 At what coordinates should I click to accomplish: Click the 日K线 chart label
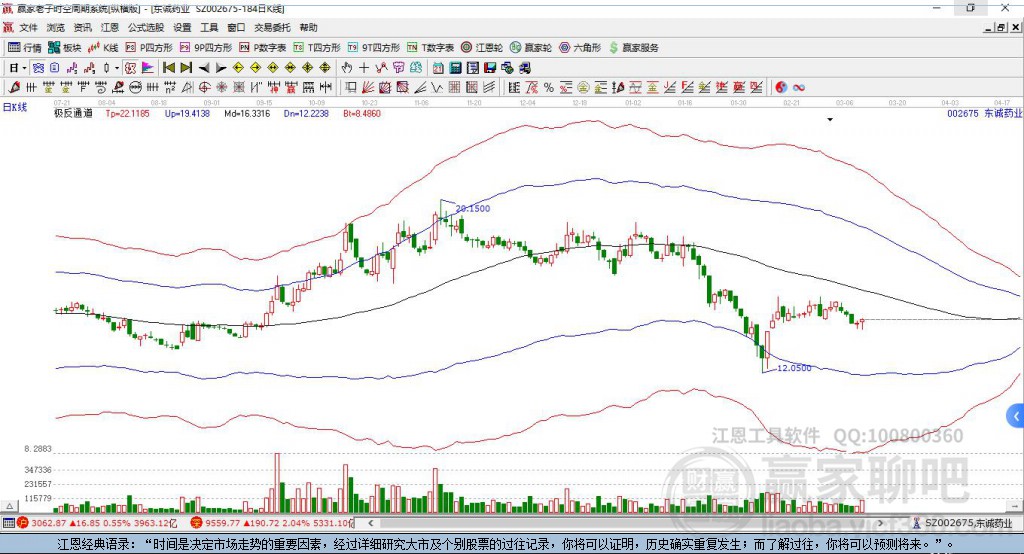pyautogui.click(x=15, y=107)
